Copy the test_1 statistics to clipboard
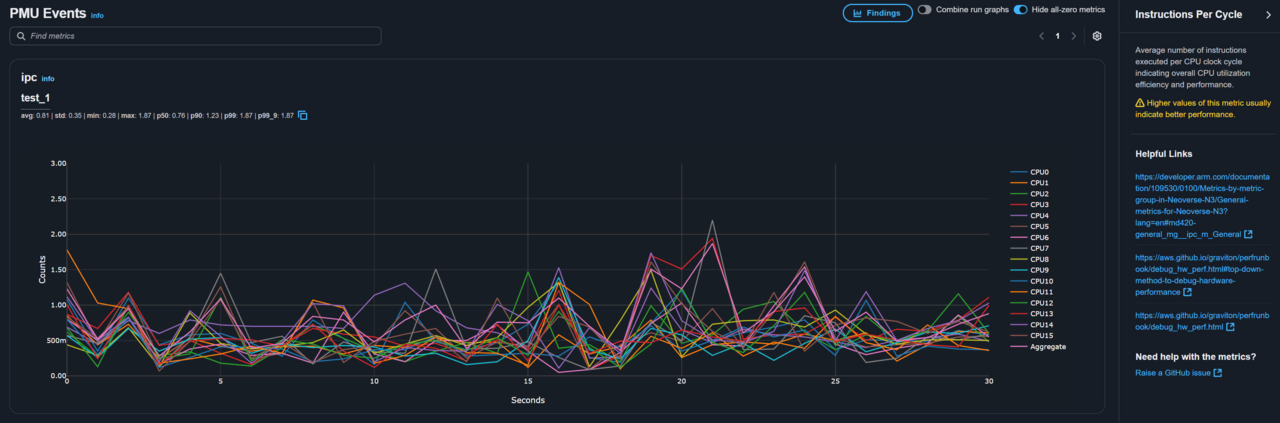 (x=302, y=115)
